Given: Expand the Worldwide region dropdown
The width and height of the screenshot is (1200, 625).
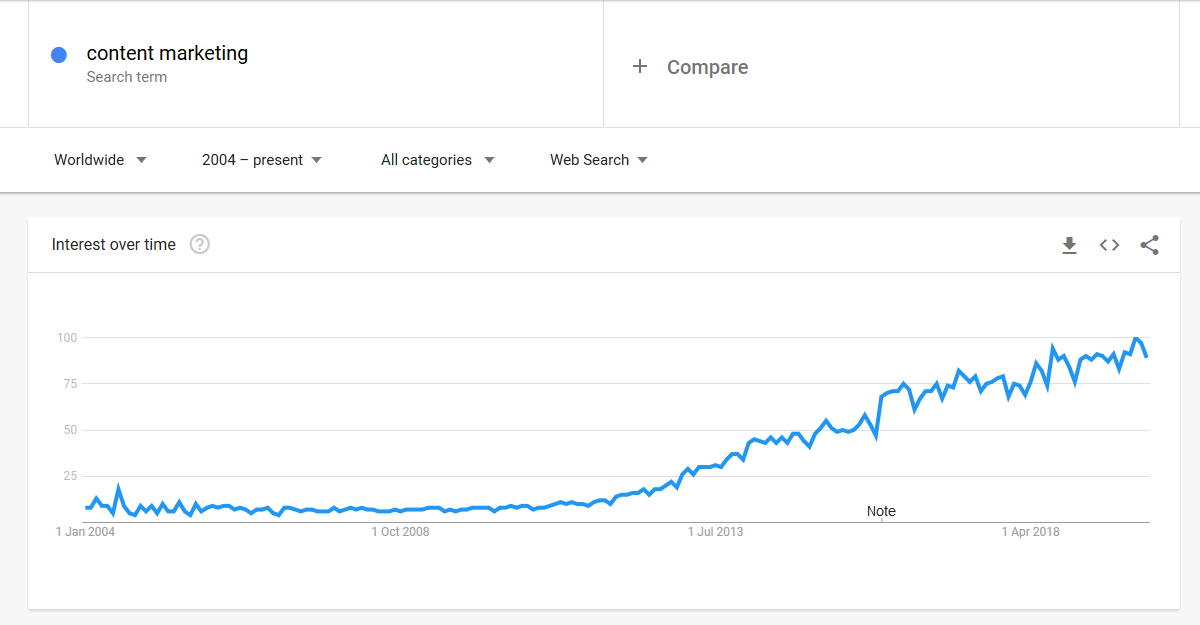Looking at the screenshot, I should point(100,160).
